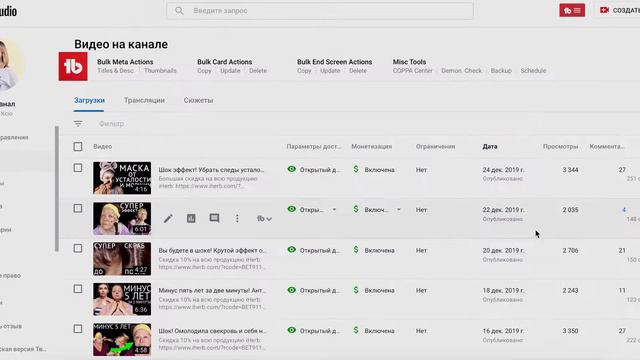Open the 4:58 МИНУС 5 ЛЕТ video thumbnail
This screenshot has width=640, height=360.
click(122, 340)
